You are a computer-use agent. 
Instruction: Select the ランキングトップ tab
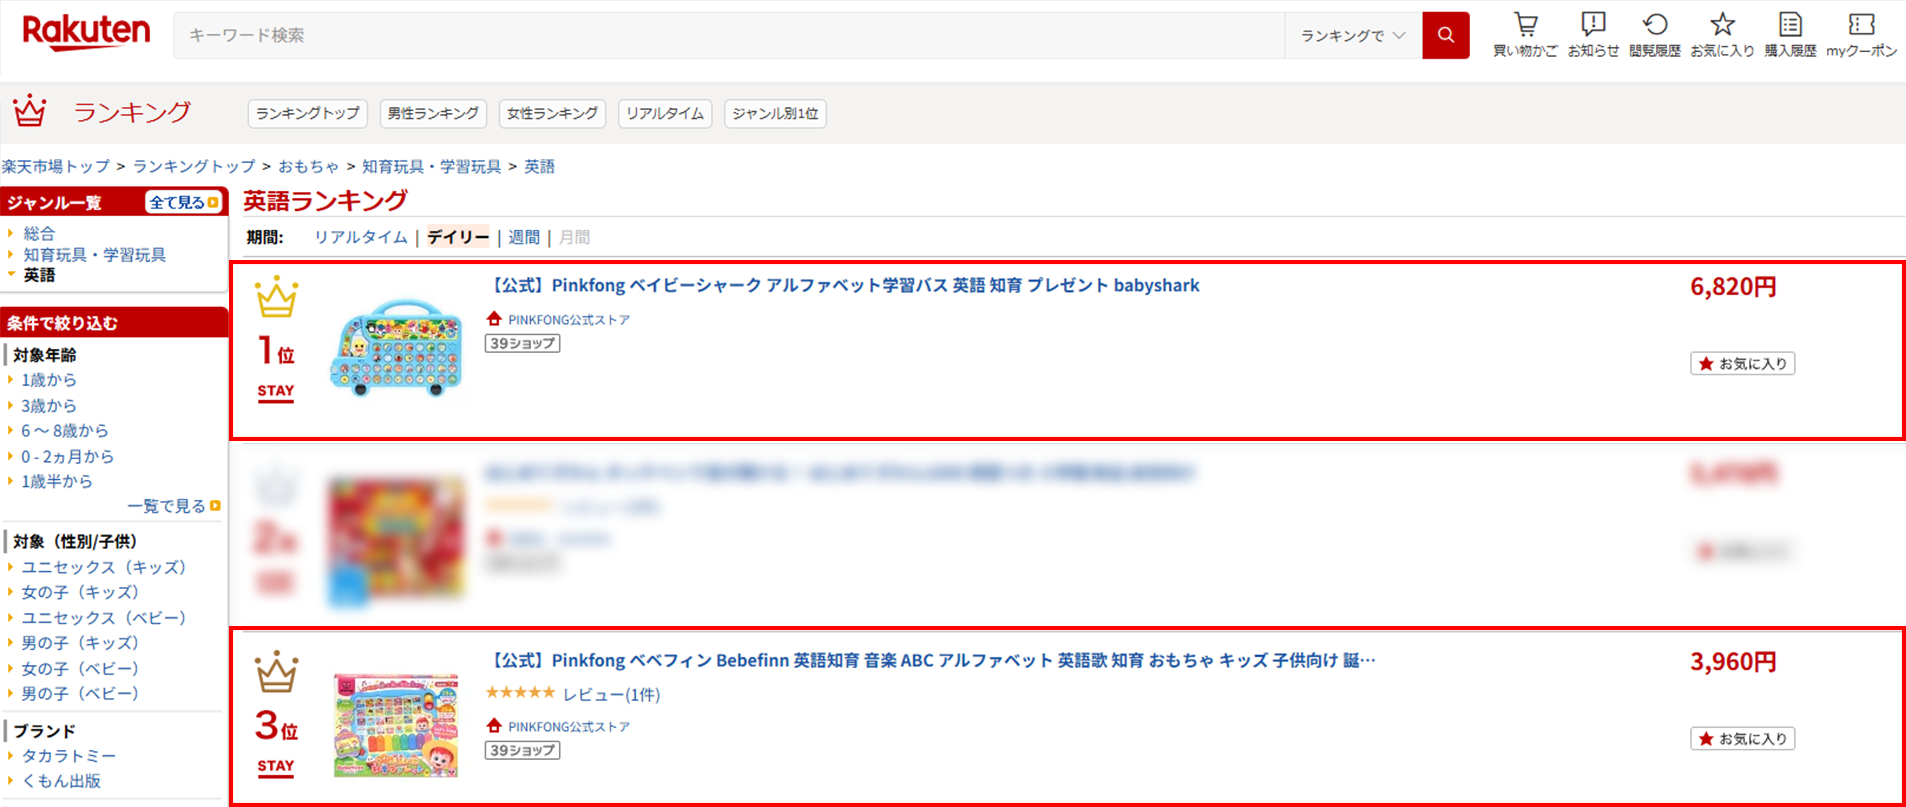[x=308, y=113]
